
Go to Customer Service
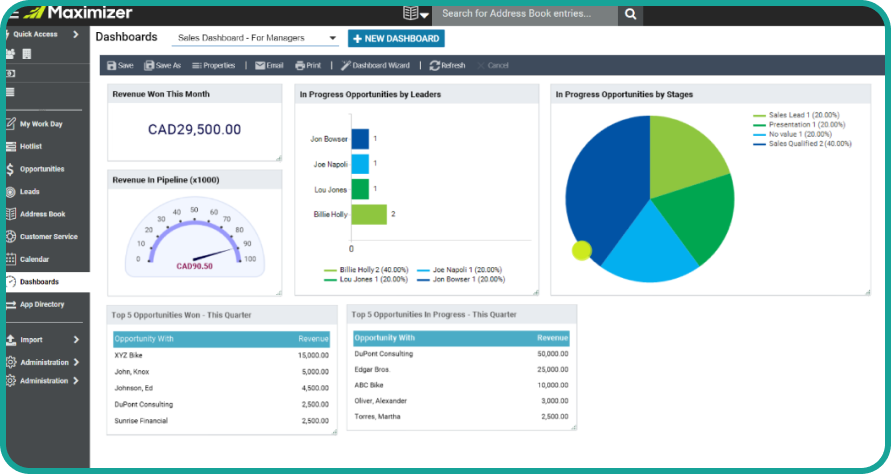click(x=48, y=236)
